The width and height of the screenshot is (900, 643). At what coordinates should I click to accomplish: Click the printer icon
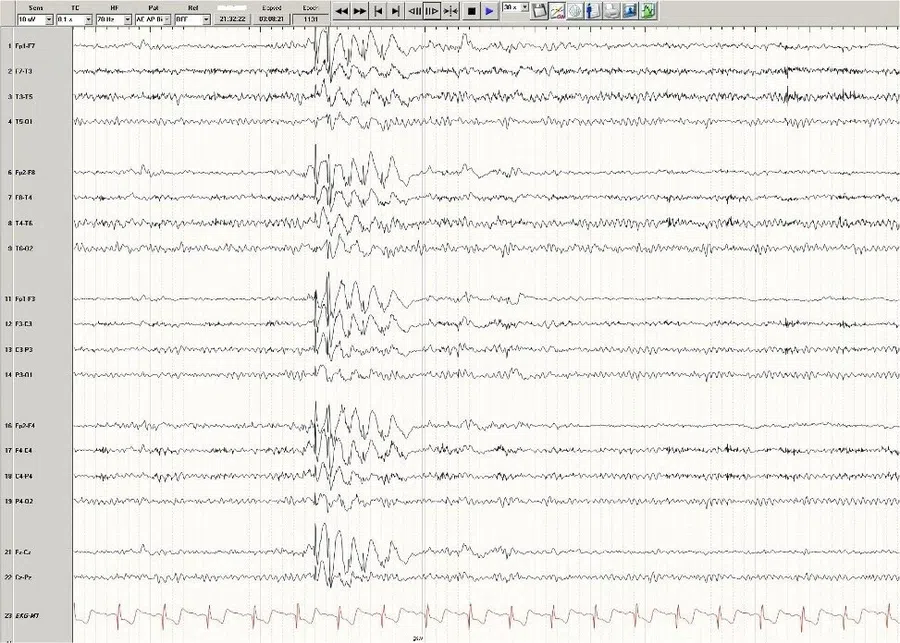coord(611,10)
